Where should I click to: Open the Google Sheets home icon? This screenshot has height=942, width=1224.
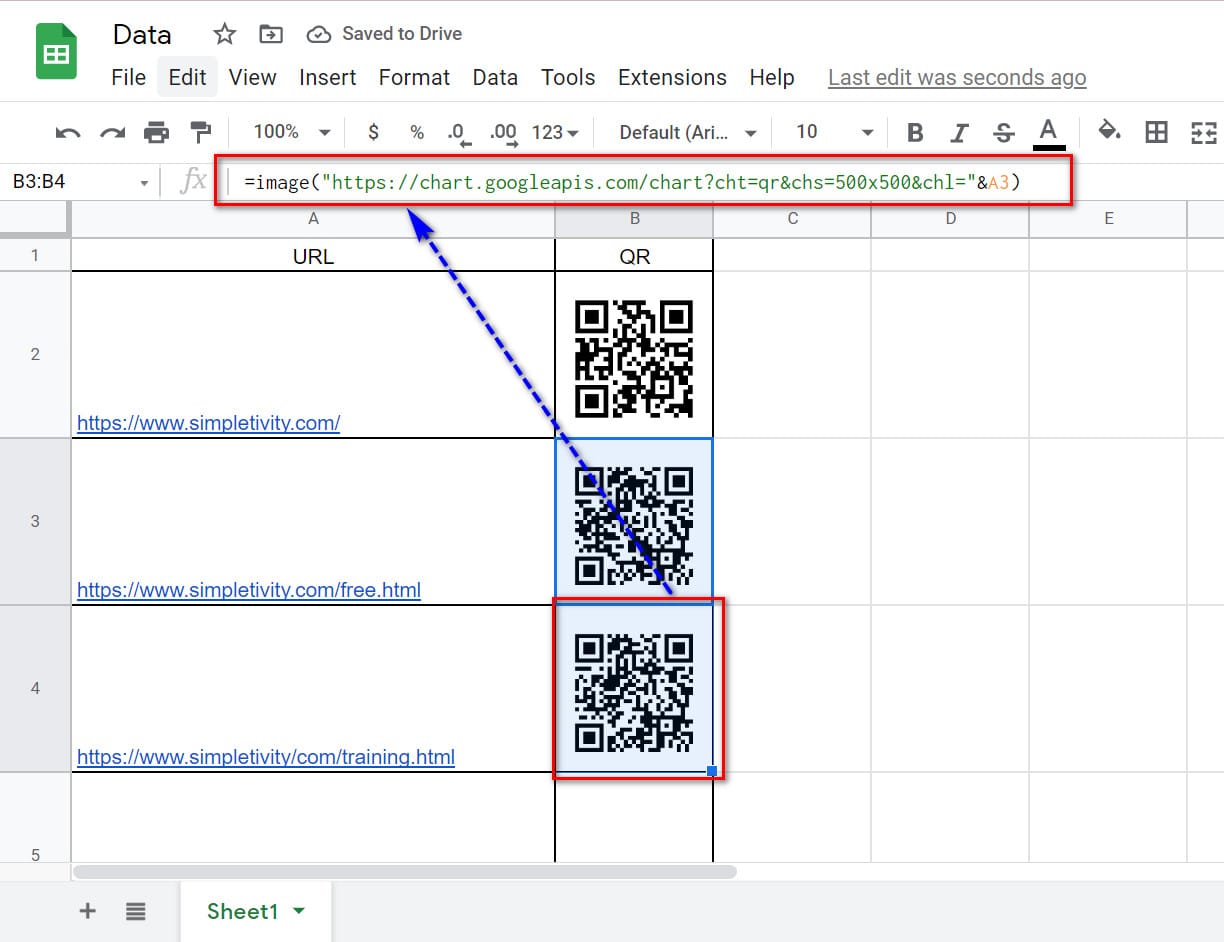pos(56,52)
